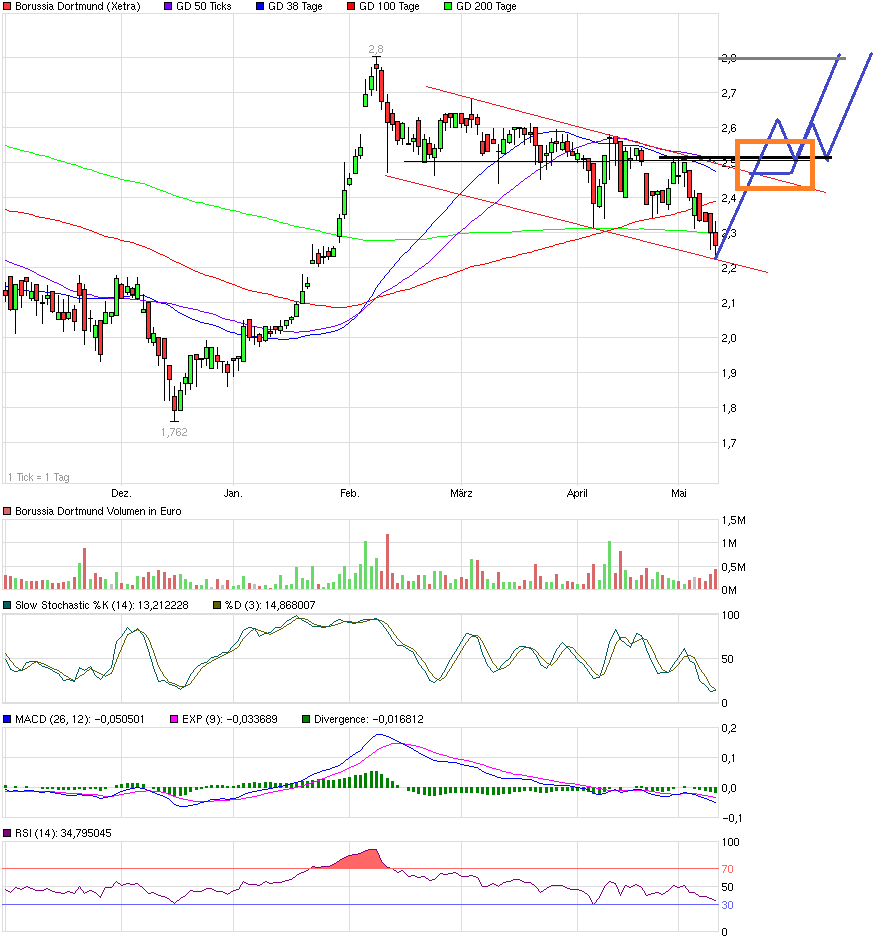Click the 1,762 low price annotation

[174, 432]
